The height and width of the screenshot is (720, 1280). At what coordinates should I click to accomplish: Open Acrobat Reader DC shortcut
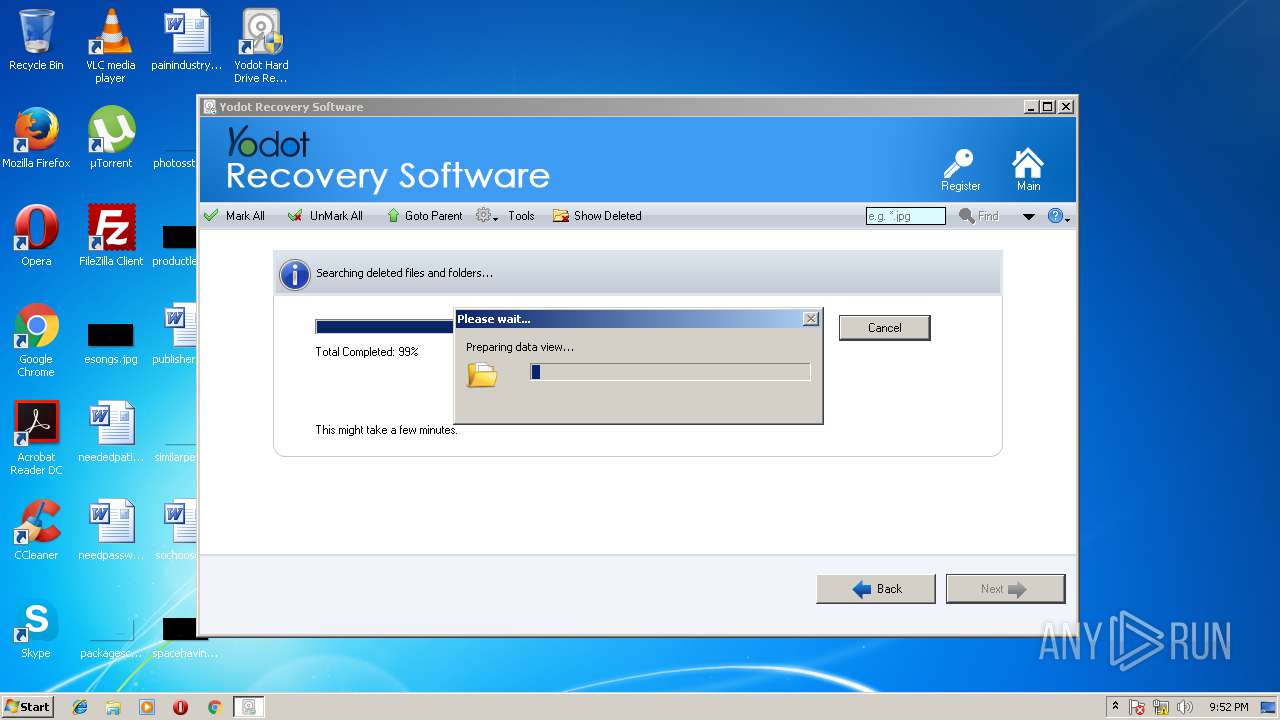click(36, 438)
